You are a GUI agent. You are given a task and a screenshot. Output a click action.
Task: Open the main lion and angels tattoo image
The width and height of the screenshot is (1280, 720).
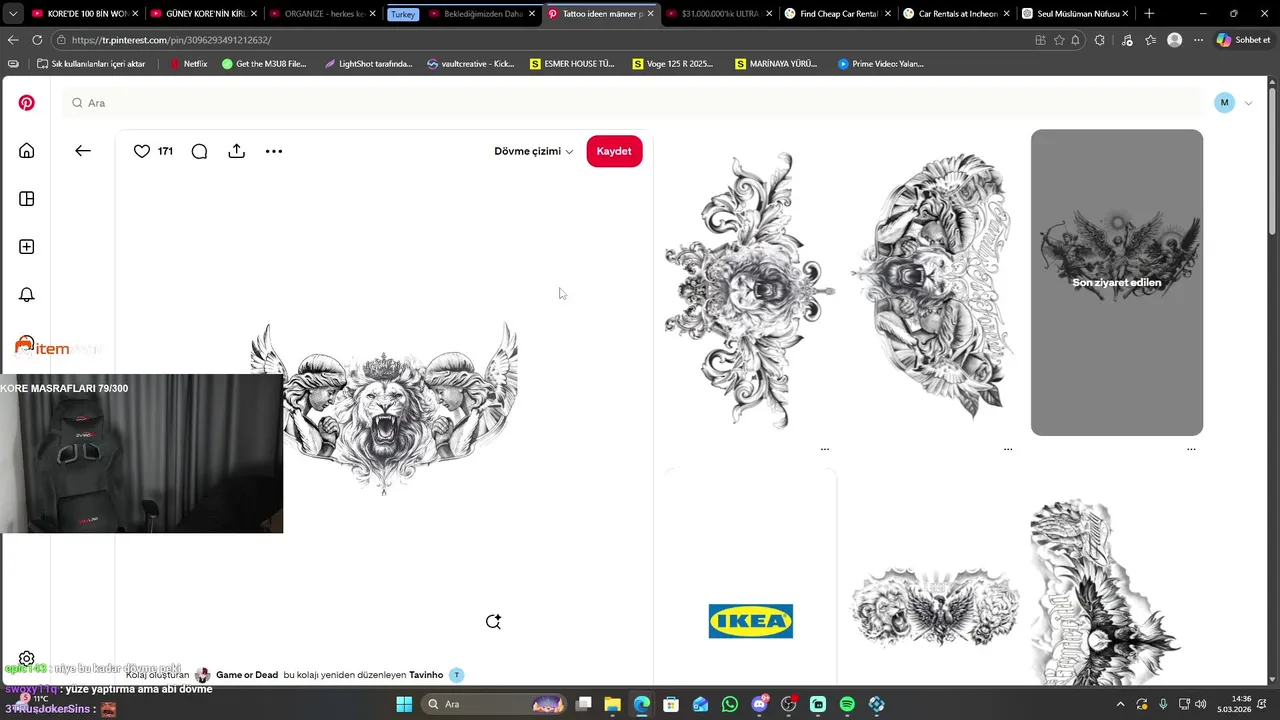pyautogui.click(x=384, y=408)
